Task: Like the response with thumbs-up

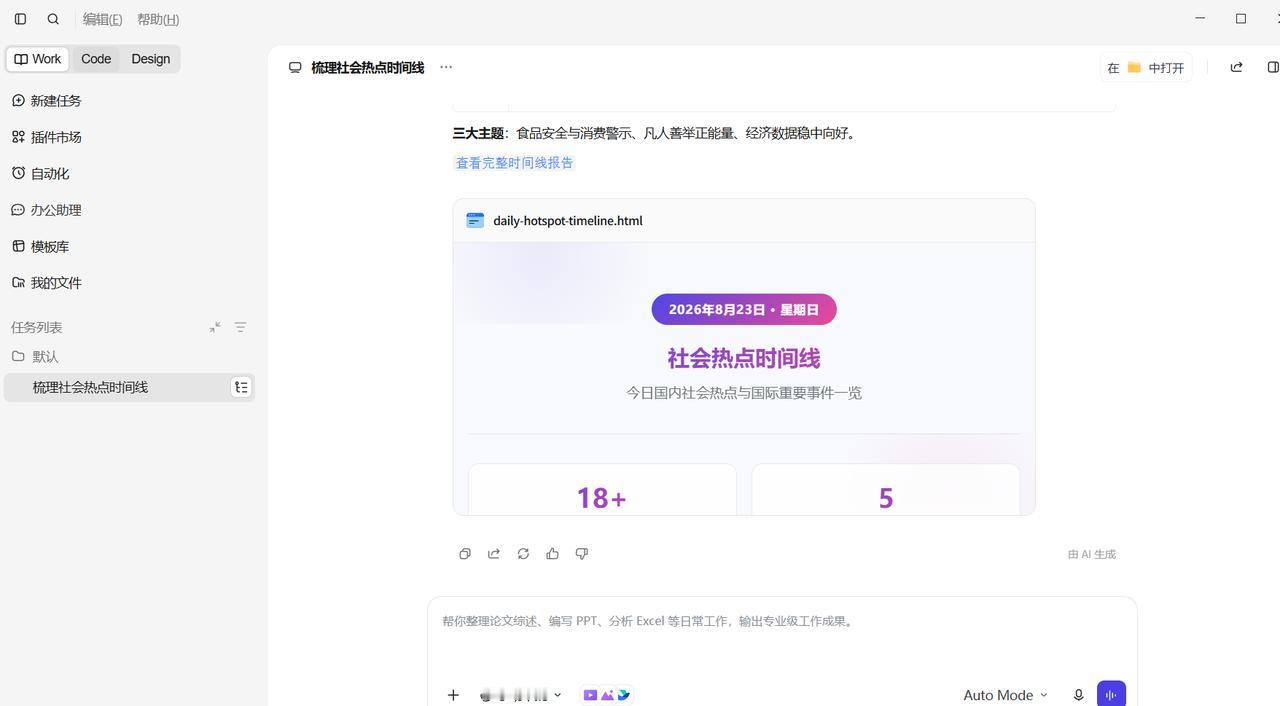Action: [x=552, y=554]
